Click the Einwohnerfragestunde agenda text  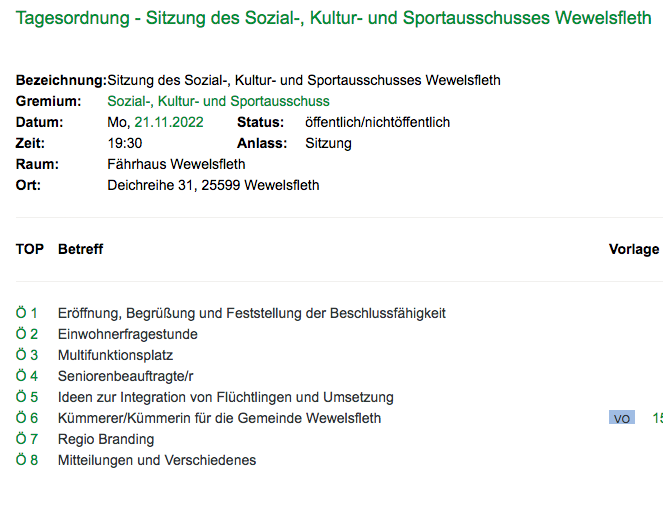pyautogui.click(x=128, y=334)
